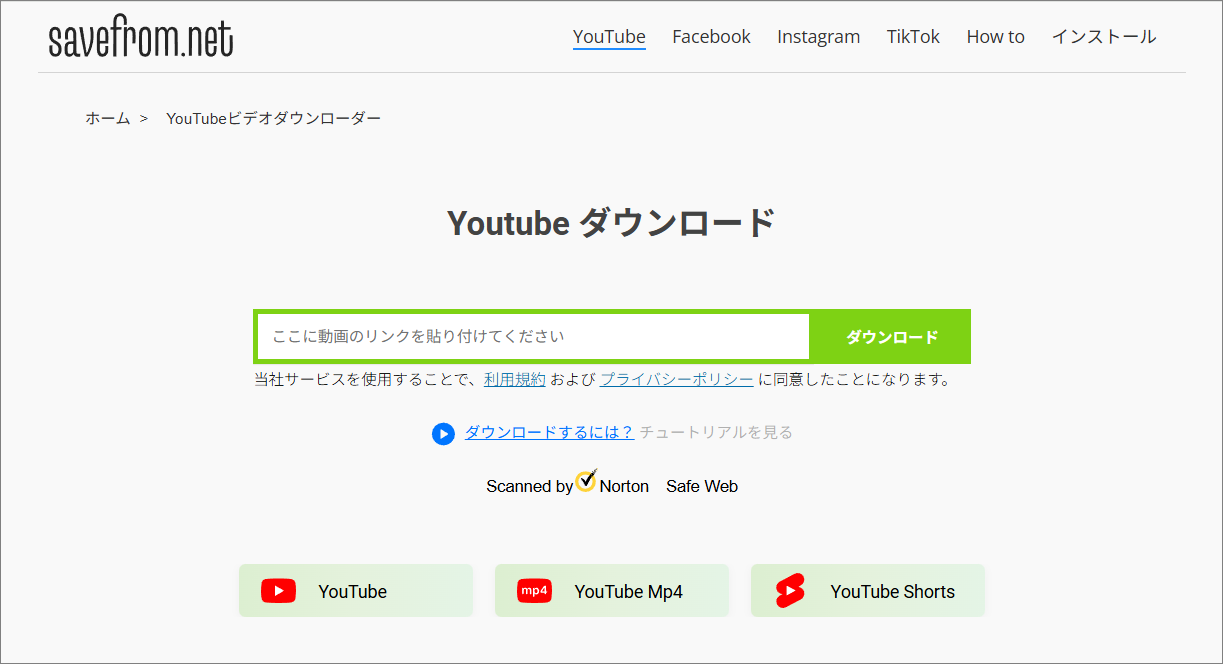Select the YouTube Mp4 shortcut card

pos(611,590)
